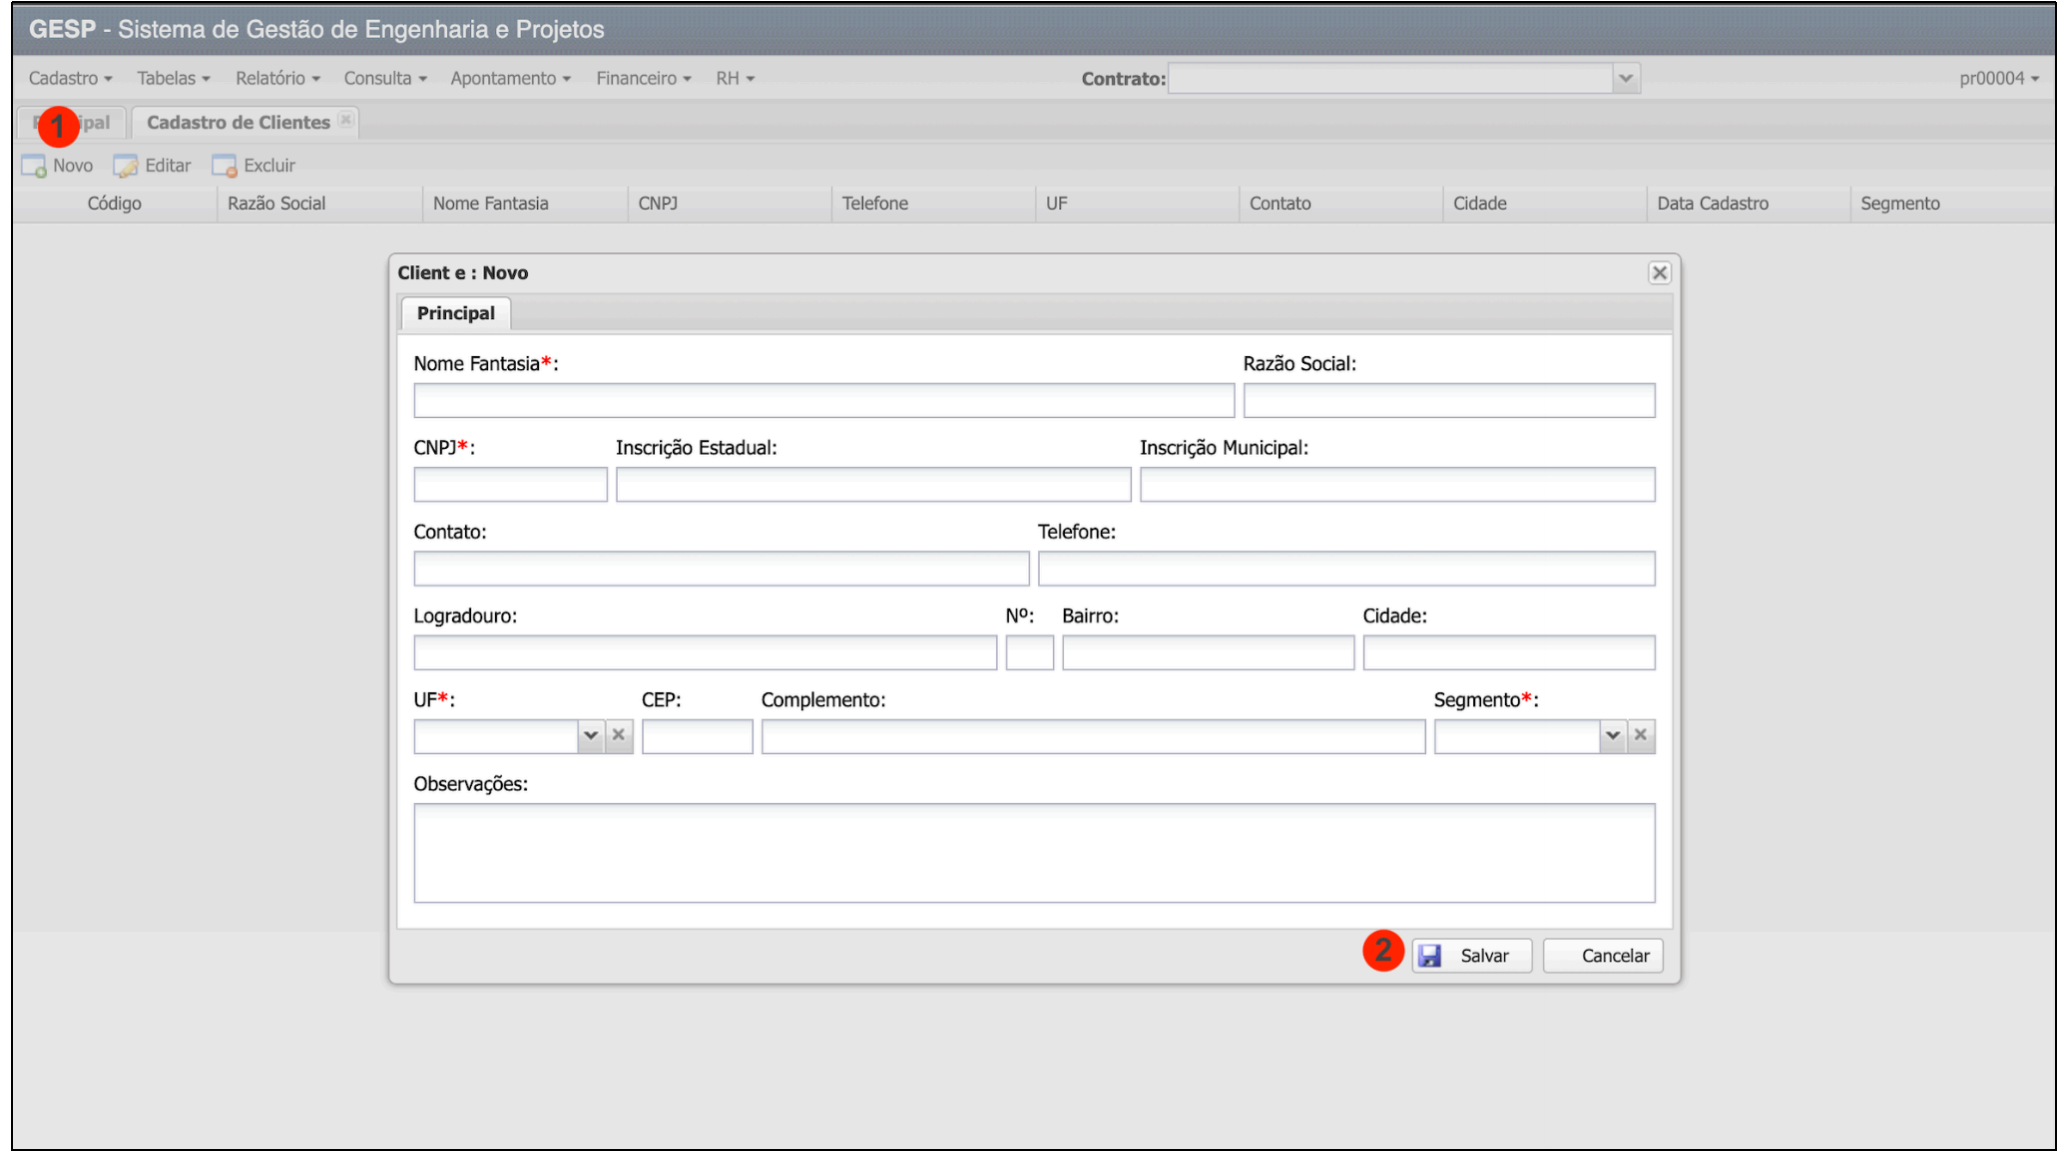Open the Relatório menu
Image resolution: width=2060 pixels, height=1156 pixels.
[x=277, y=78]
